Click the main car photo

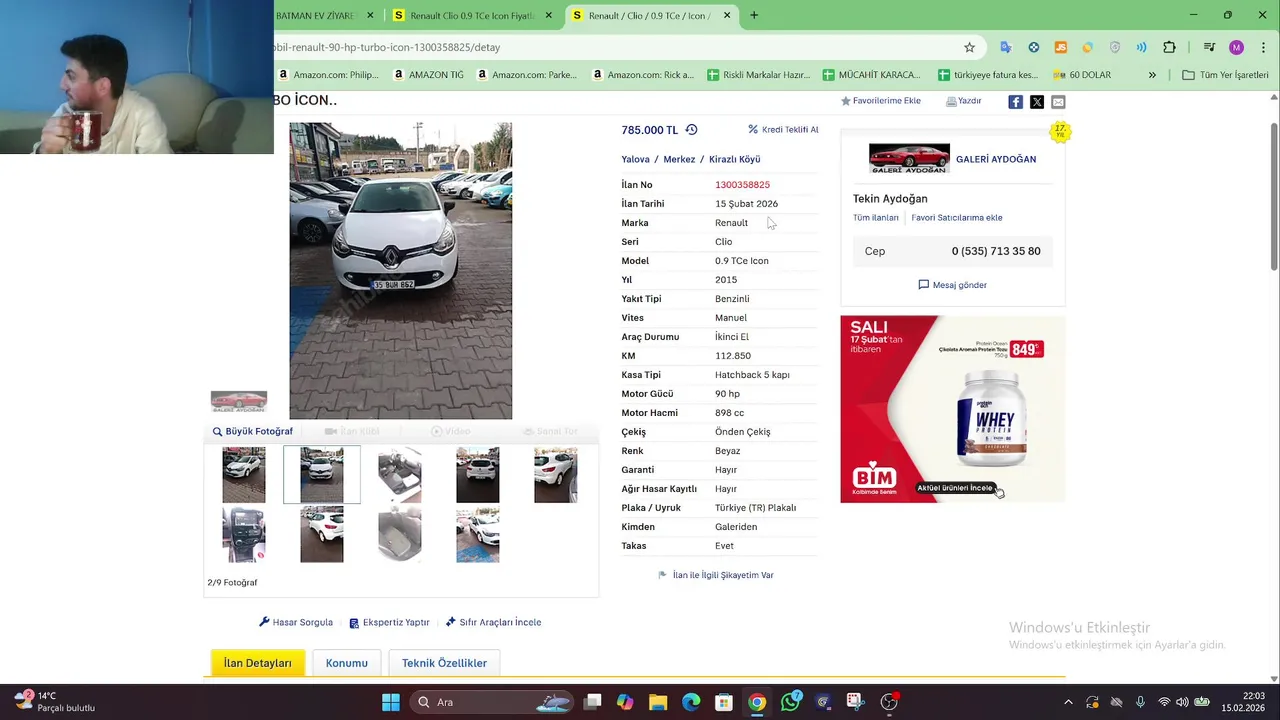[x=401, y=270]
